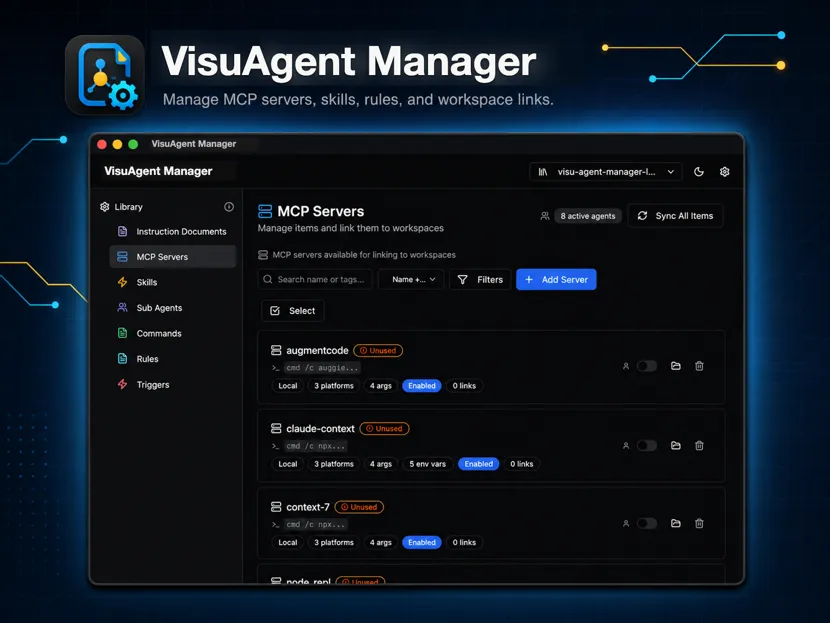Open the Filters button

click(480, 279)
